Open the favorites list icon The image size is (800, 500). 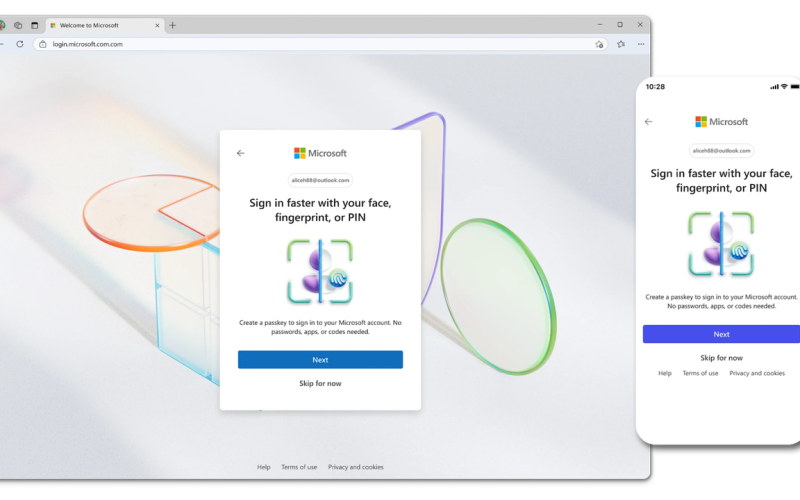coord(621,44)
